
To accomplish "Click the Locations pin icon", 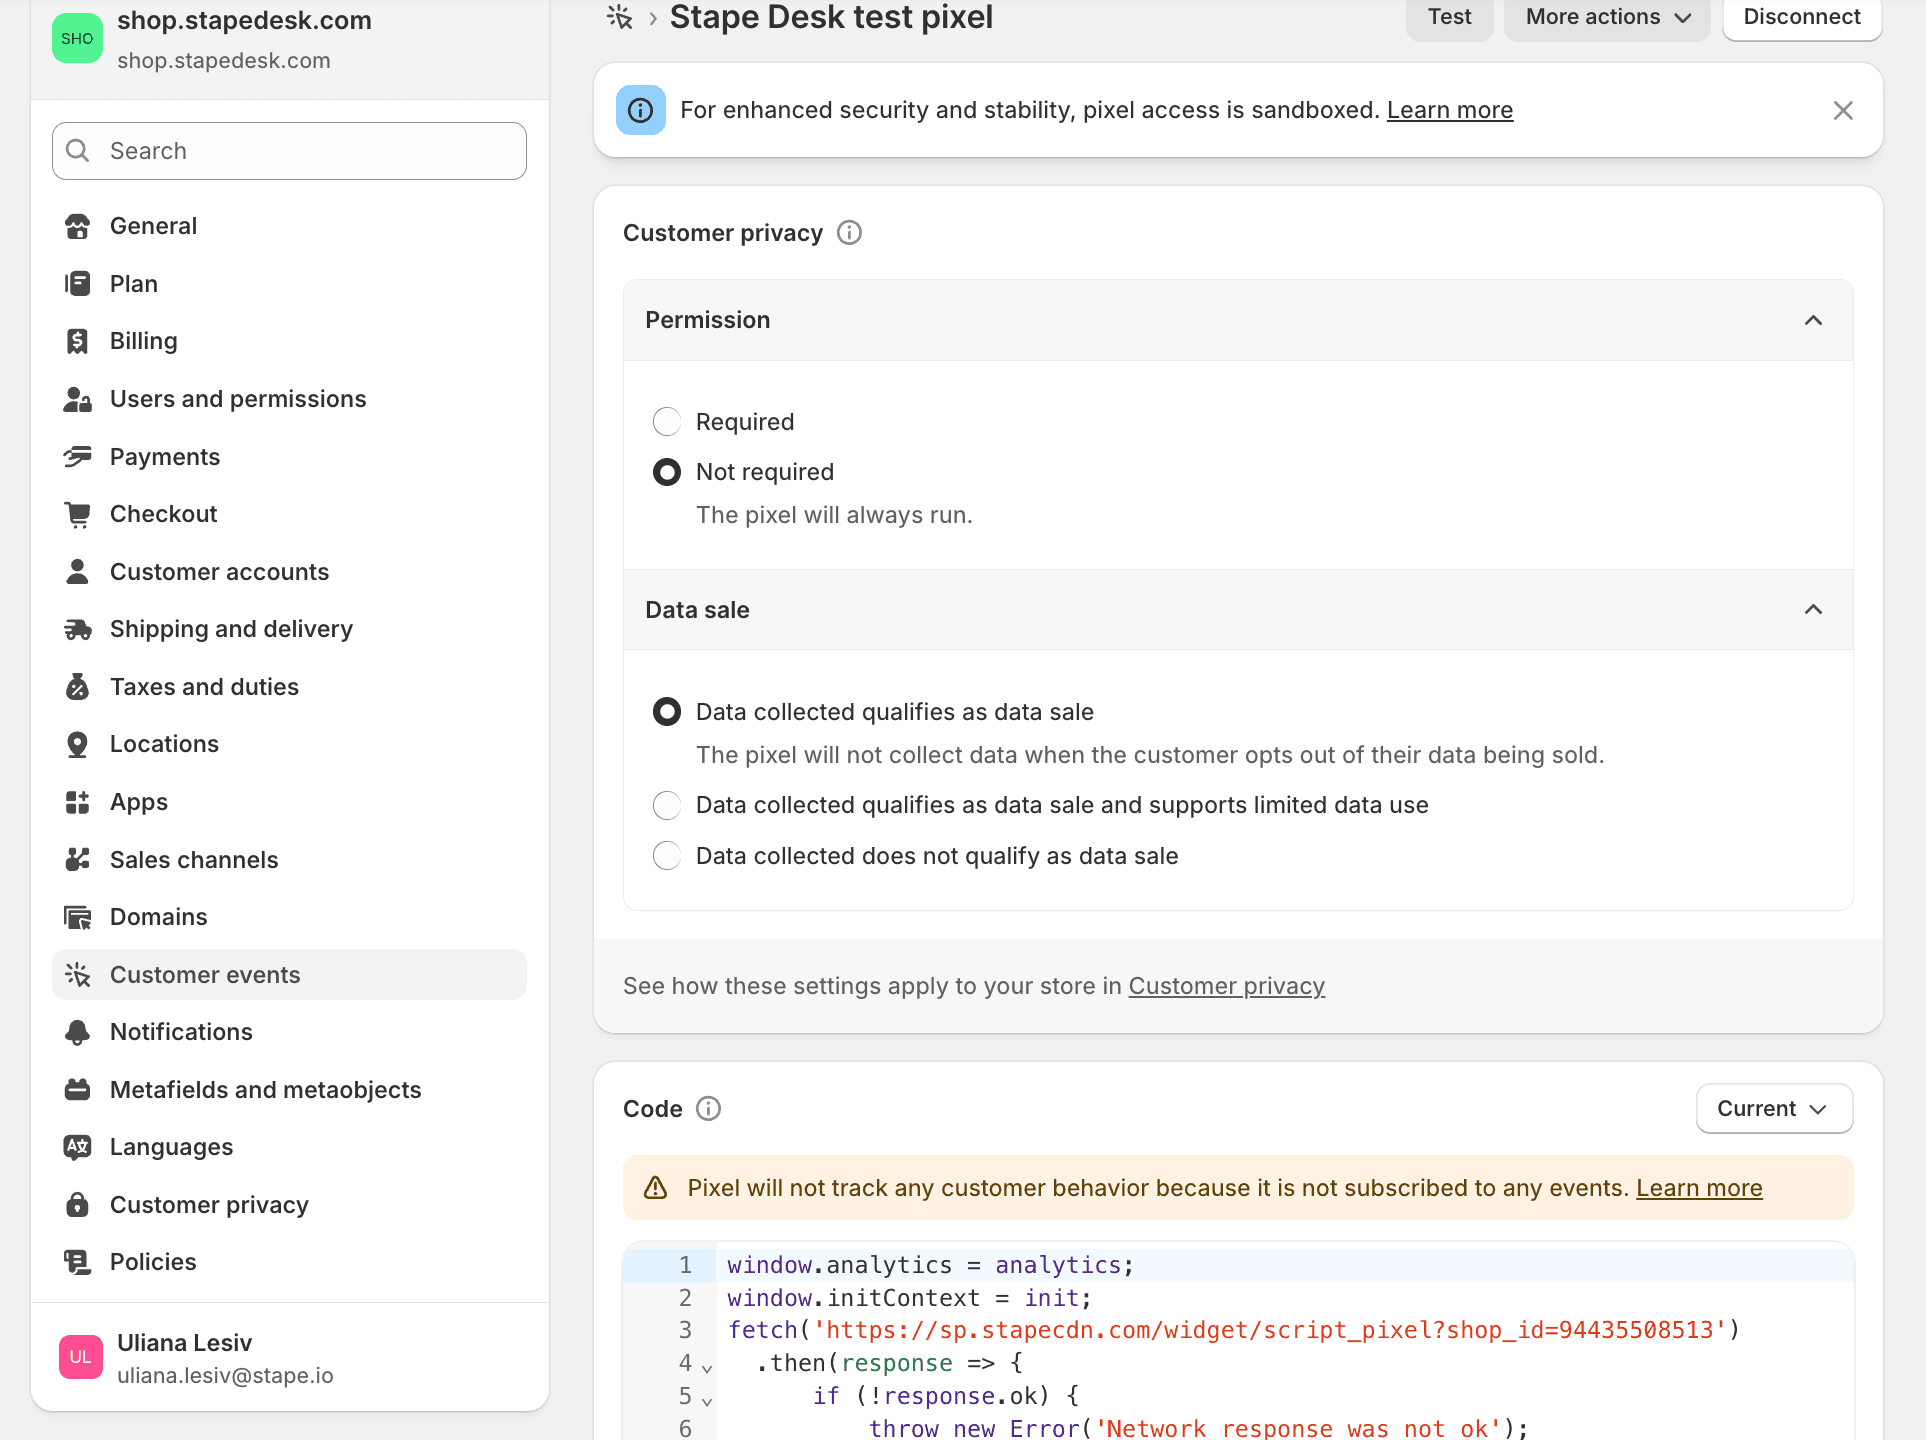I will (x=77, y=744).
